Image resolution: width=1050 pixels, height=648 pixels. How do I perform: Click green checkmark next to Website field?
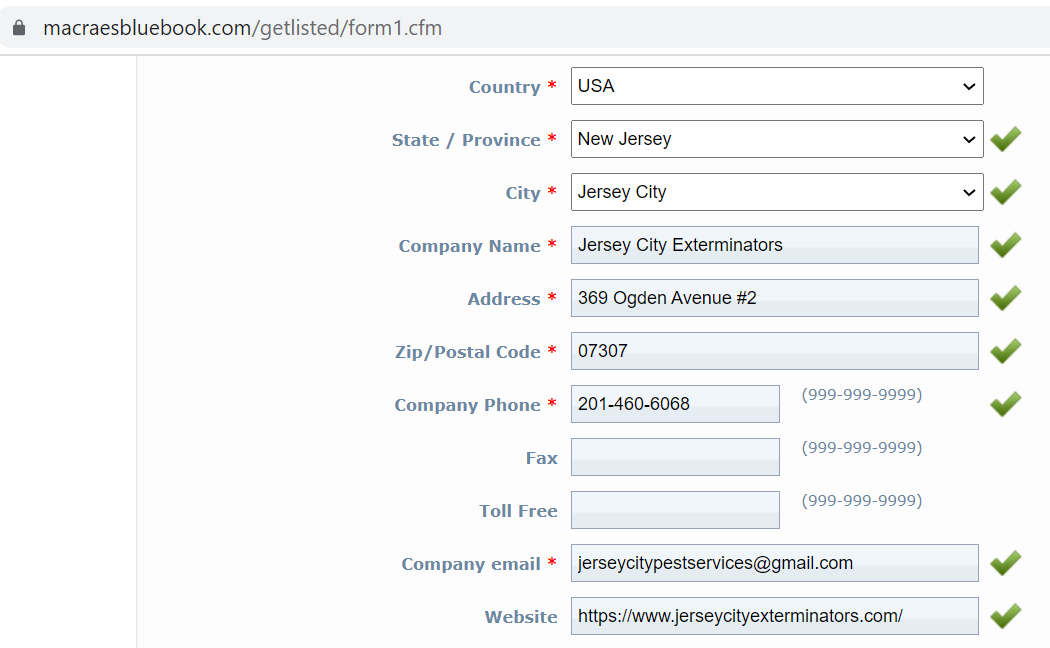pyautogui.click(x=1006, y=616)
